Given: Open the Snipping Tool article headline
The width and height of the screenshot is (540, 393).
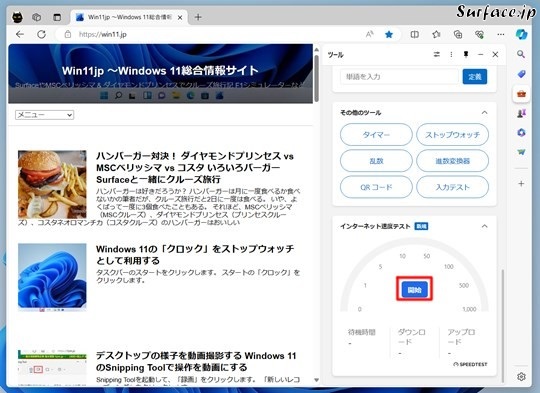Looking at the screenshot, I should pyautogui.click(x=196, y=361).
